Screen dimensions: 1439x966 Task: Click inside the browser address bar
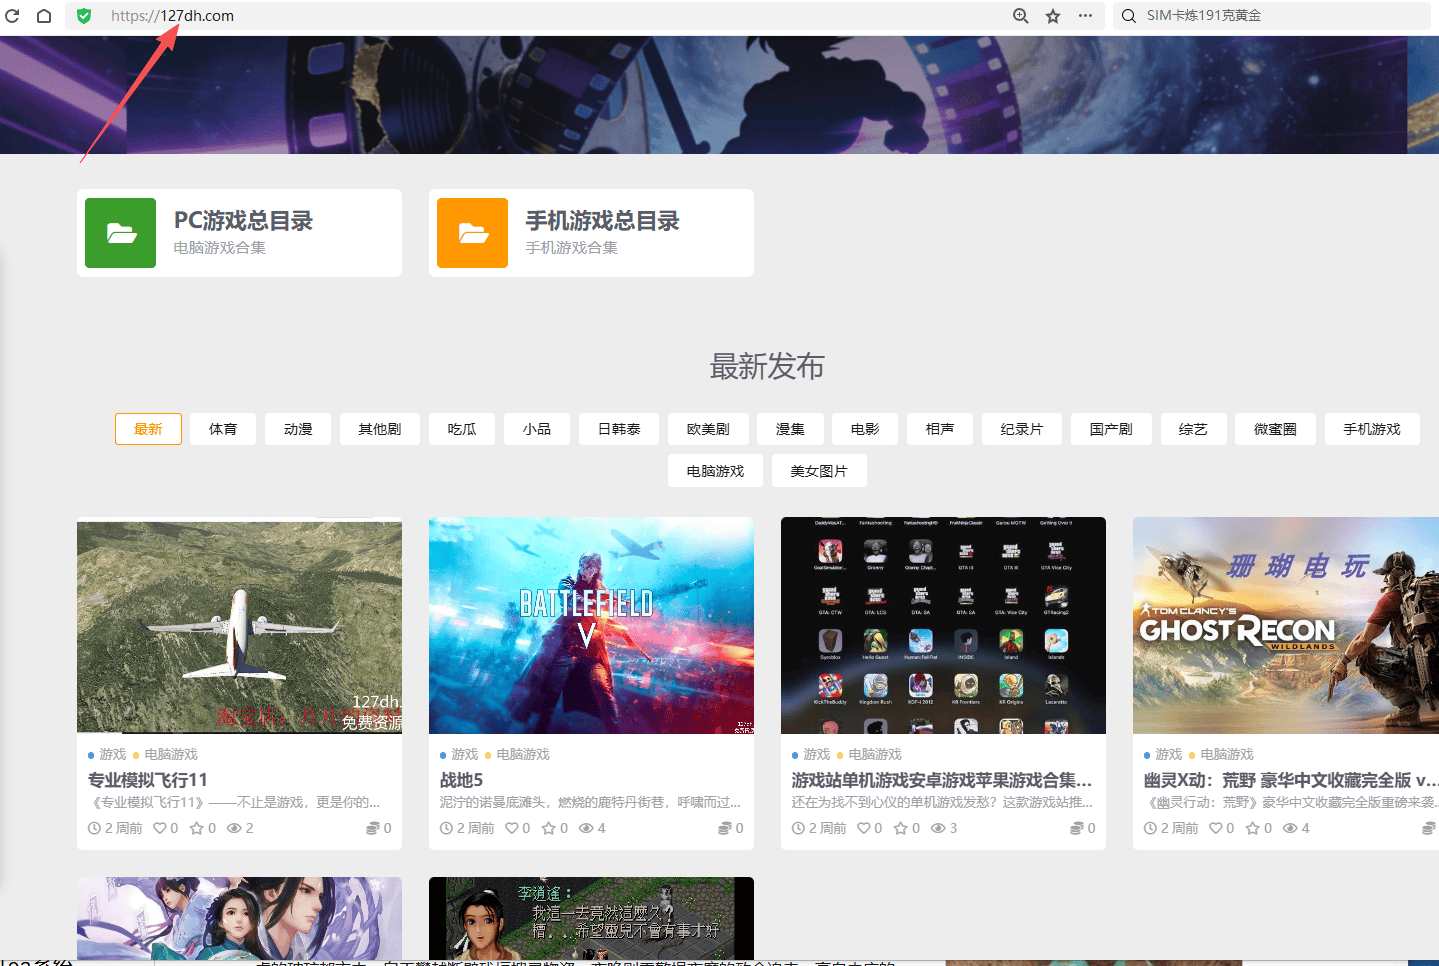coord(400,15)
